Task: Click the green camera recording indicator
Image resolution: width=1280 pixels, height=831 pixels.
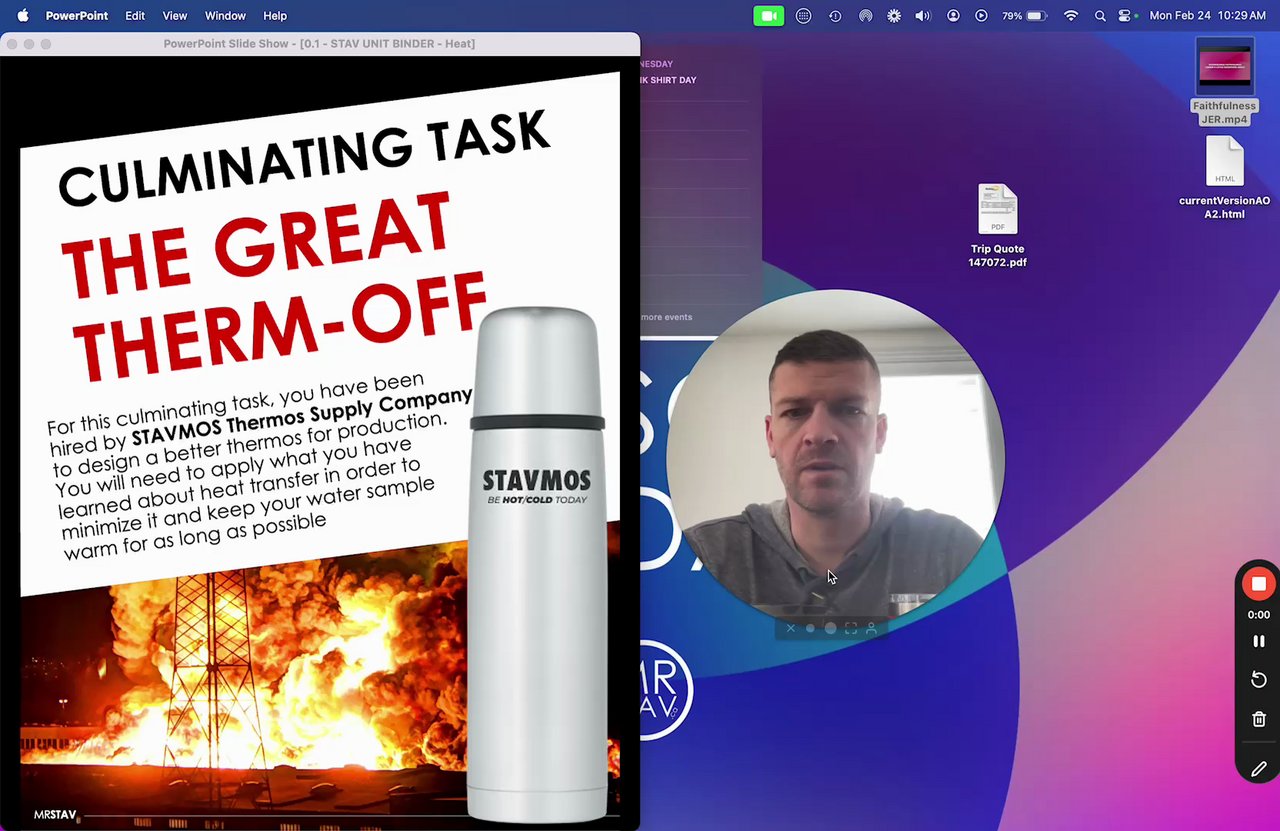Action: 769,16
